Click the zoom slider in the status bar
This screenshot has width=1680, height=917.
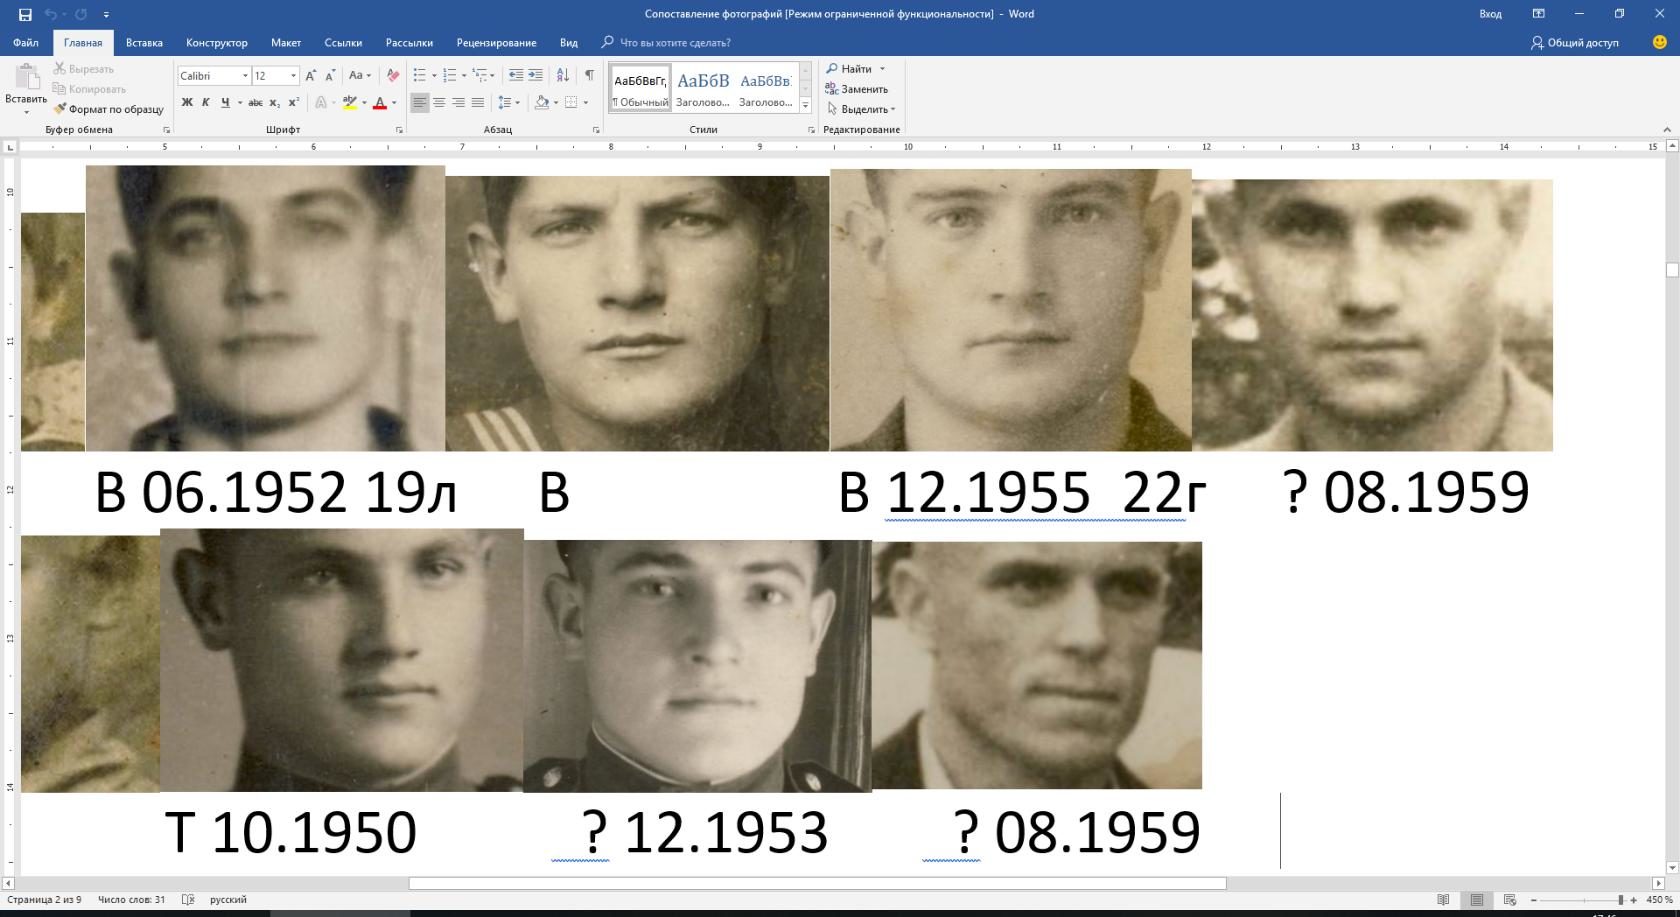(1620, 900)
